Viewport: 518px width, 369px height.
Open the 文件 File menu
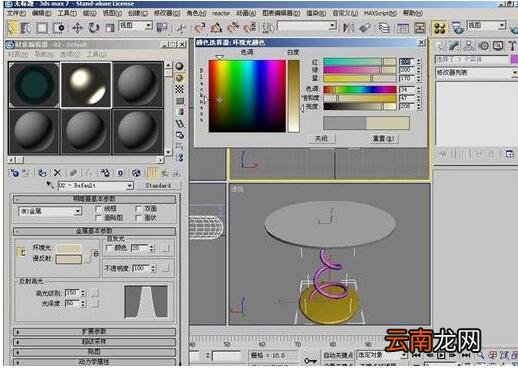point(16,13)
